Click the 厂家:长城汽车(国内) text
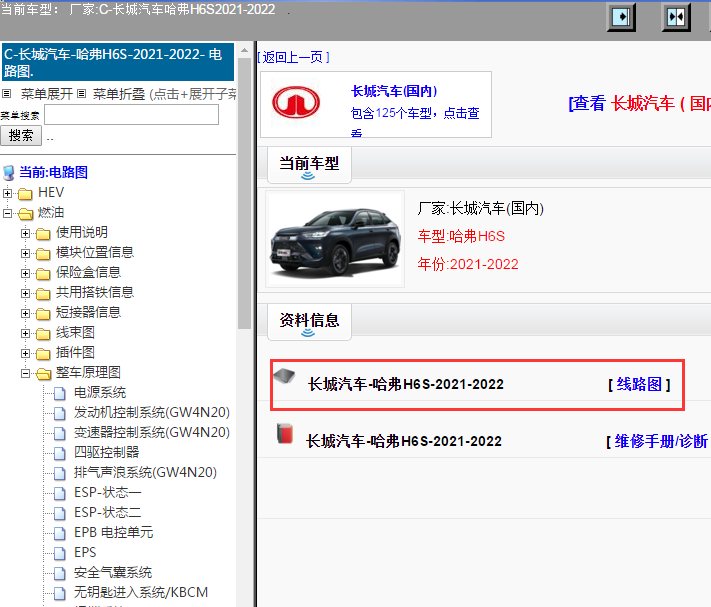This screenshot has width=711, height=607. coord(481,209)
